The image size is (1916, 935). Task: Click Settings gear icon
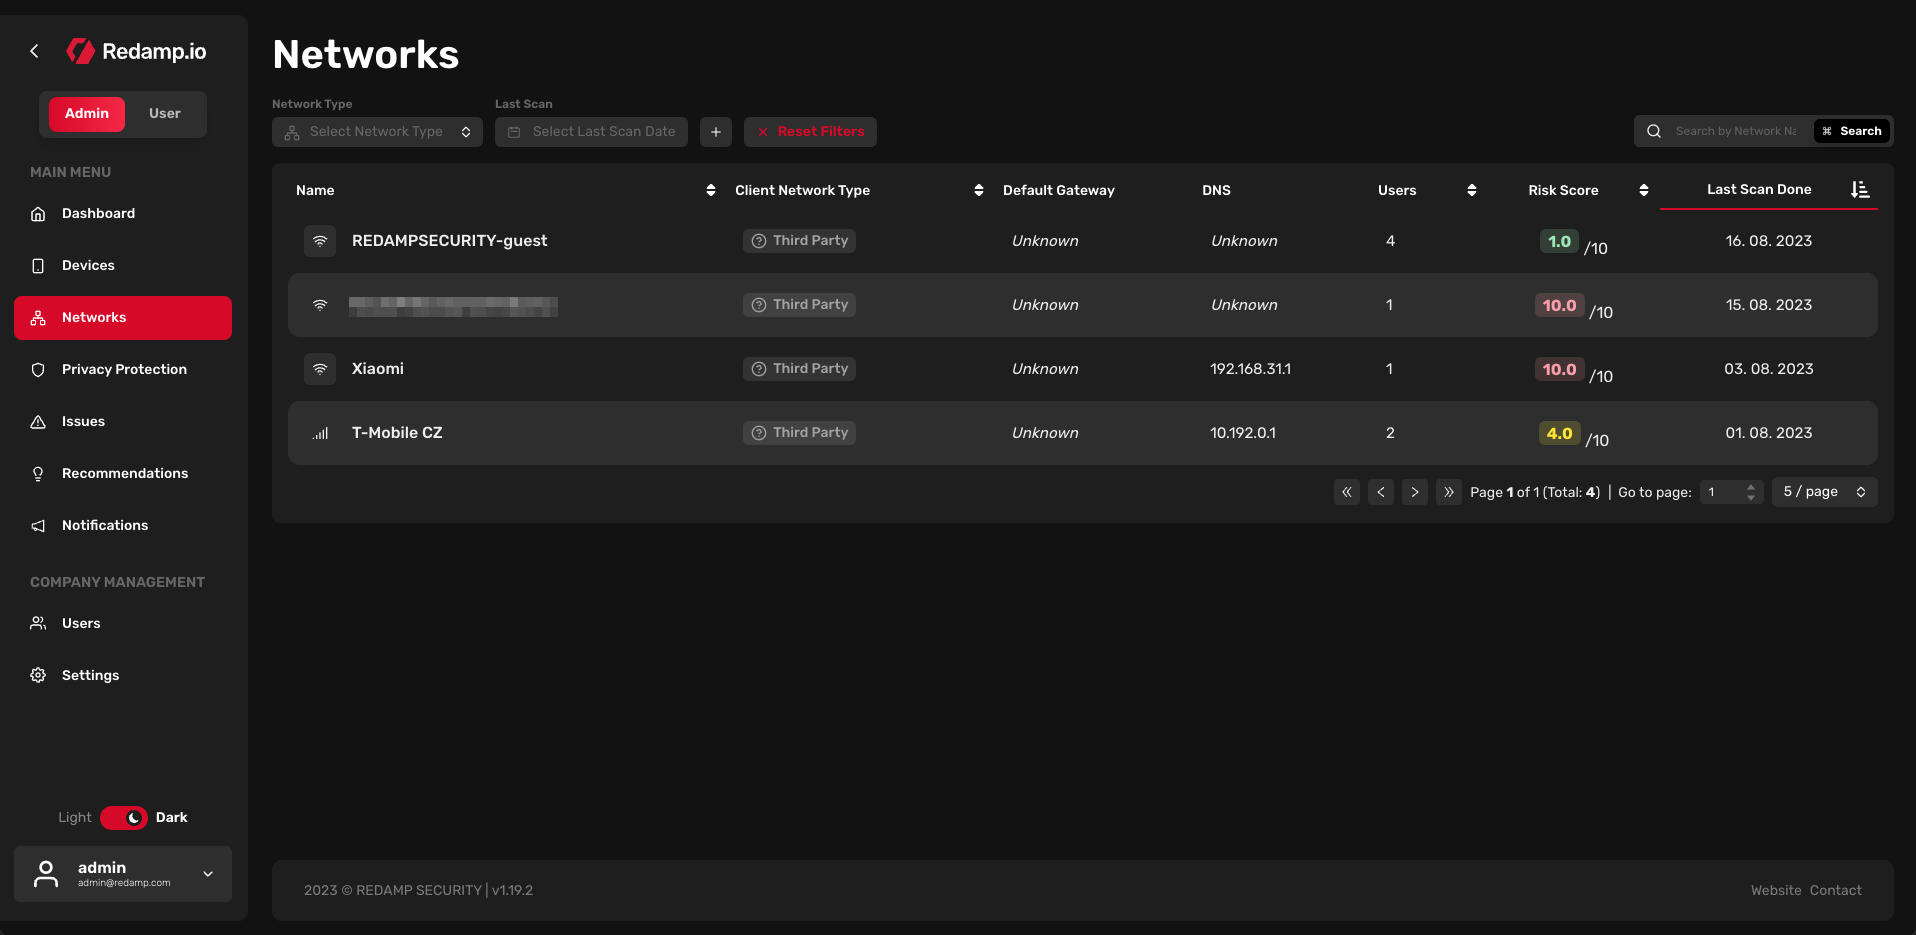38,676
